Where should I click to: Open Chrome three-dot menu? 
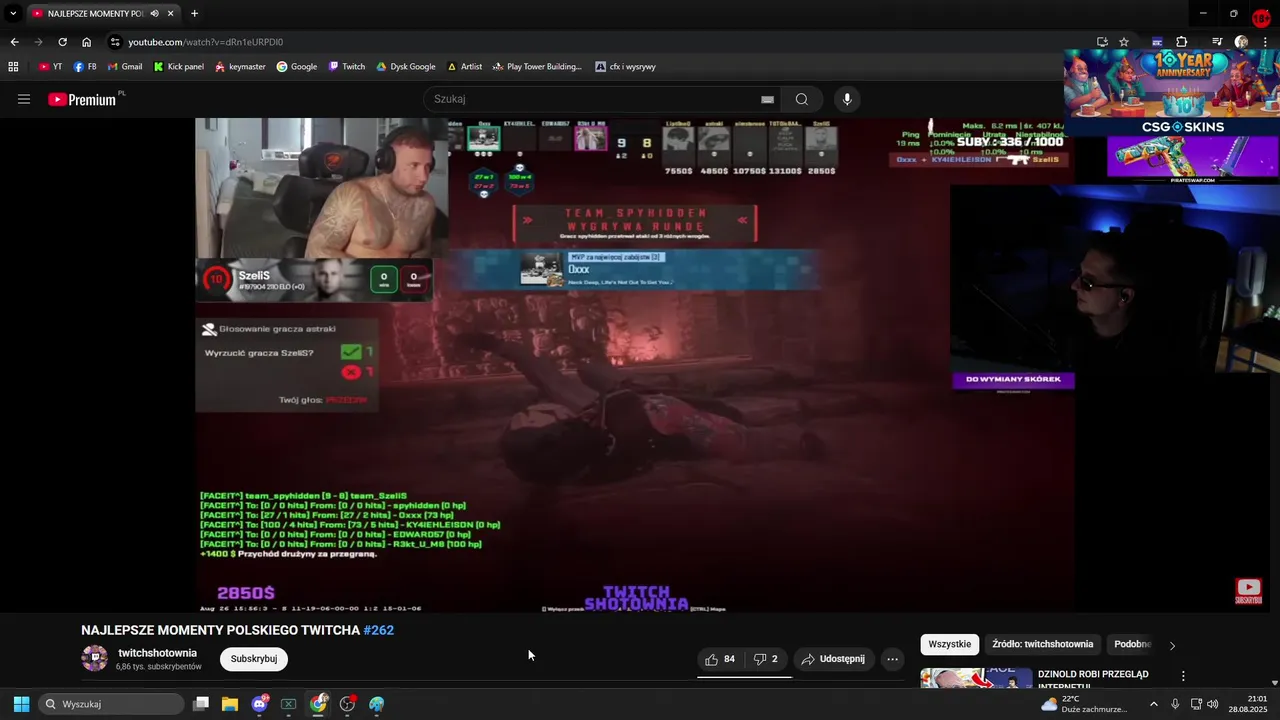(x=1265, y=42)
